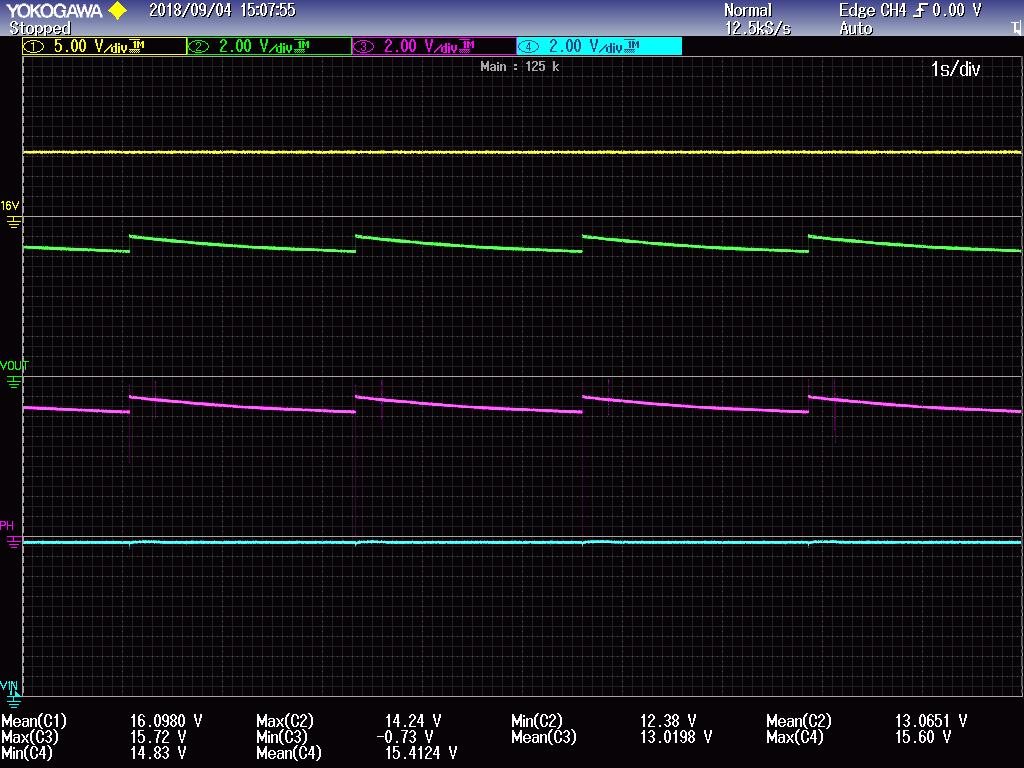Select the VOUT channel 2 ground marker
This screenshot has height=768, width=1024.
click(x=13, y=383)
